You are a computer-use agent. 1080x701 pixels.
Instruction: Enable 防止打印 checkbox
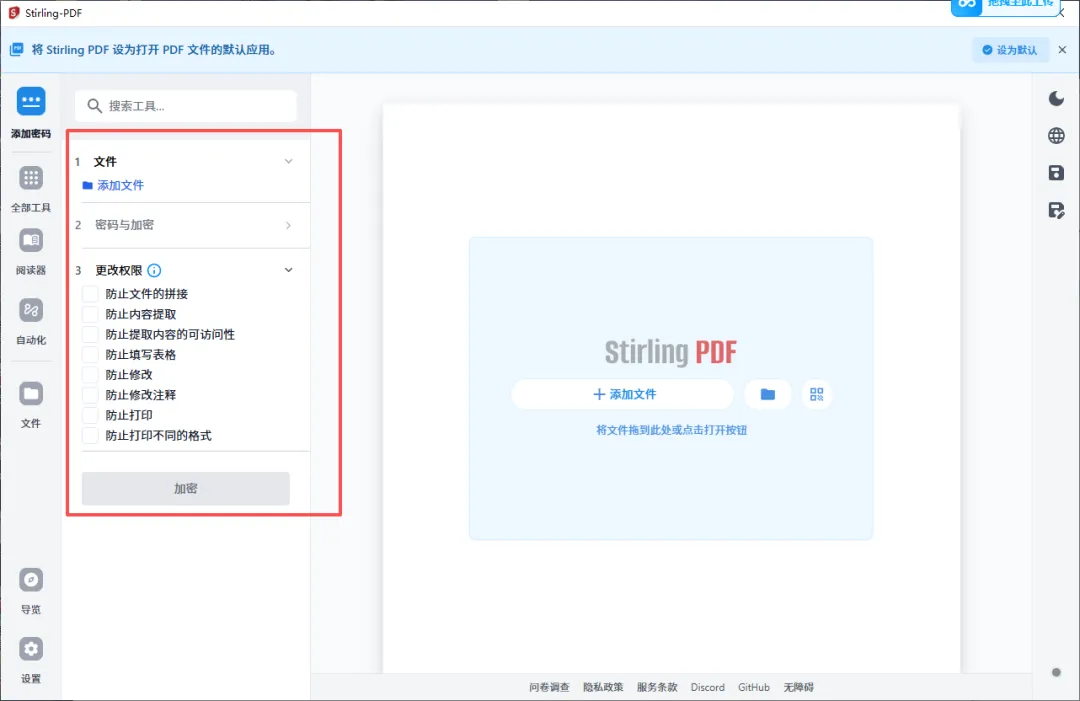click(x=90, y=415)
